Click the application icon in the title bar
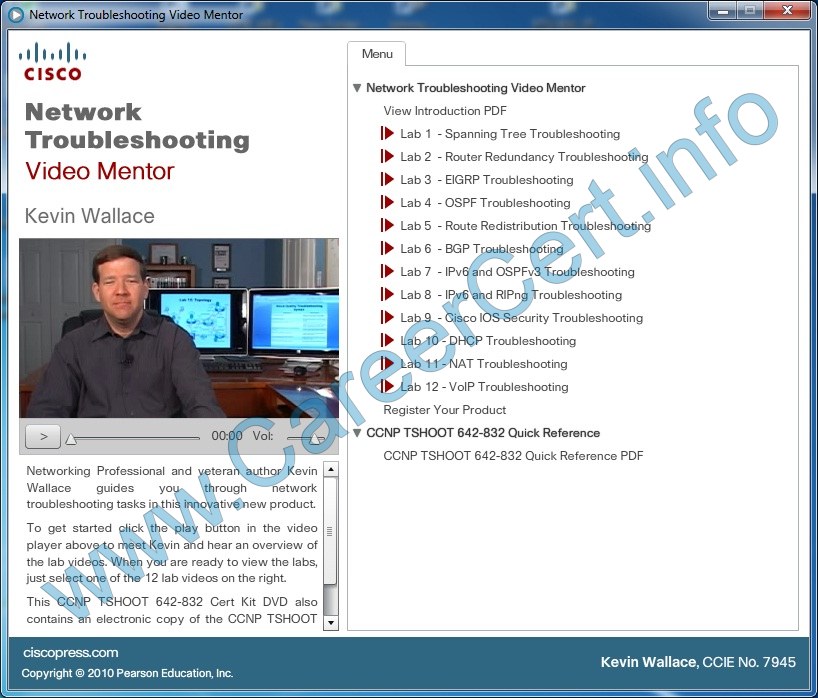The image size is (818, 698). coord(14,15)
